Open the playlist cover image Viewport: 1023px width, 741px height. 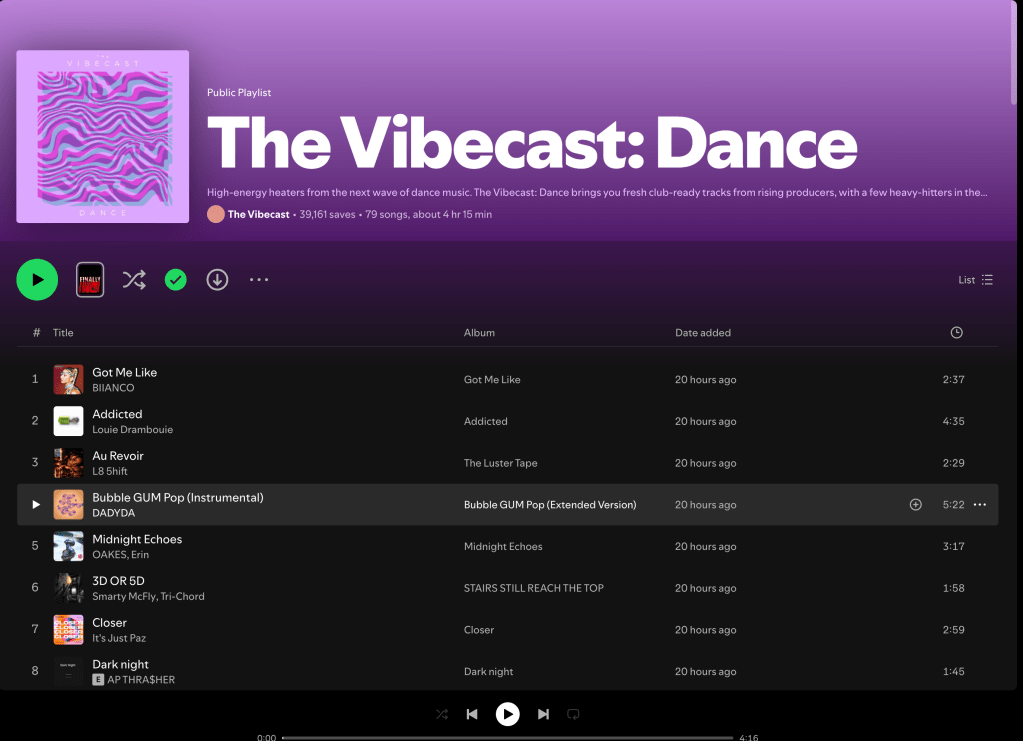pos(102,136)
